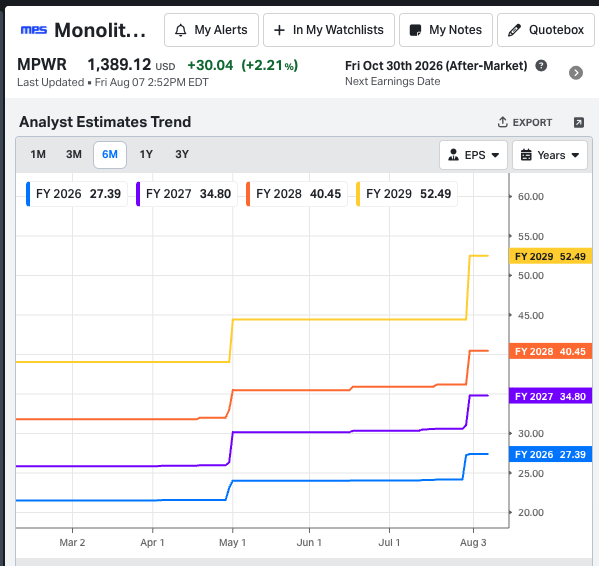Click the 50.00 y-axis label
Screen dimensions: 599x566
(x=531, y=276)
